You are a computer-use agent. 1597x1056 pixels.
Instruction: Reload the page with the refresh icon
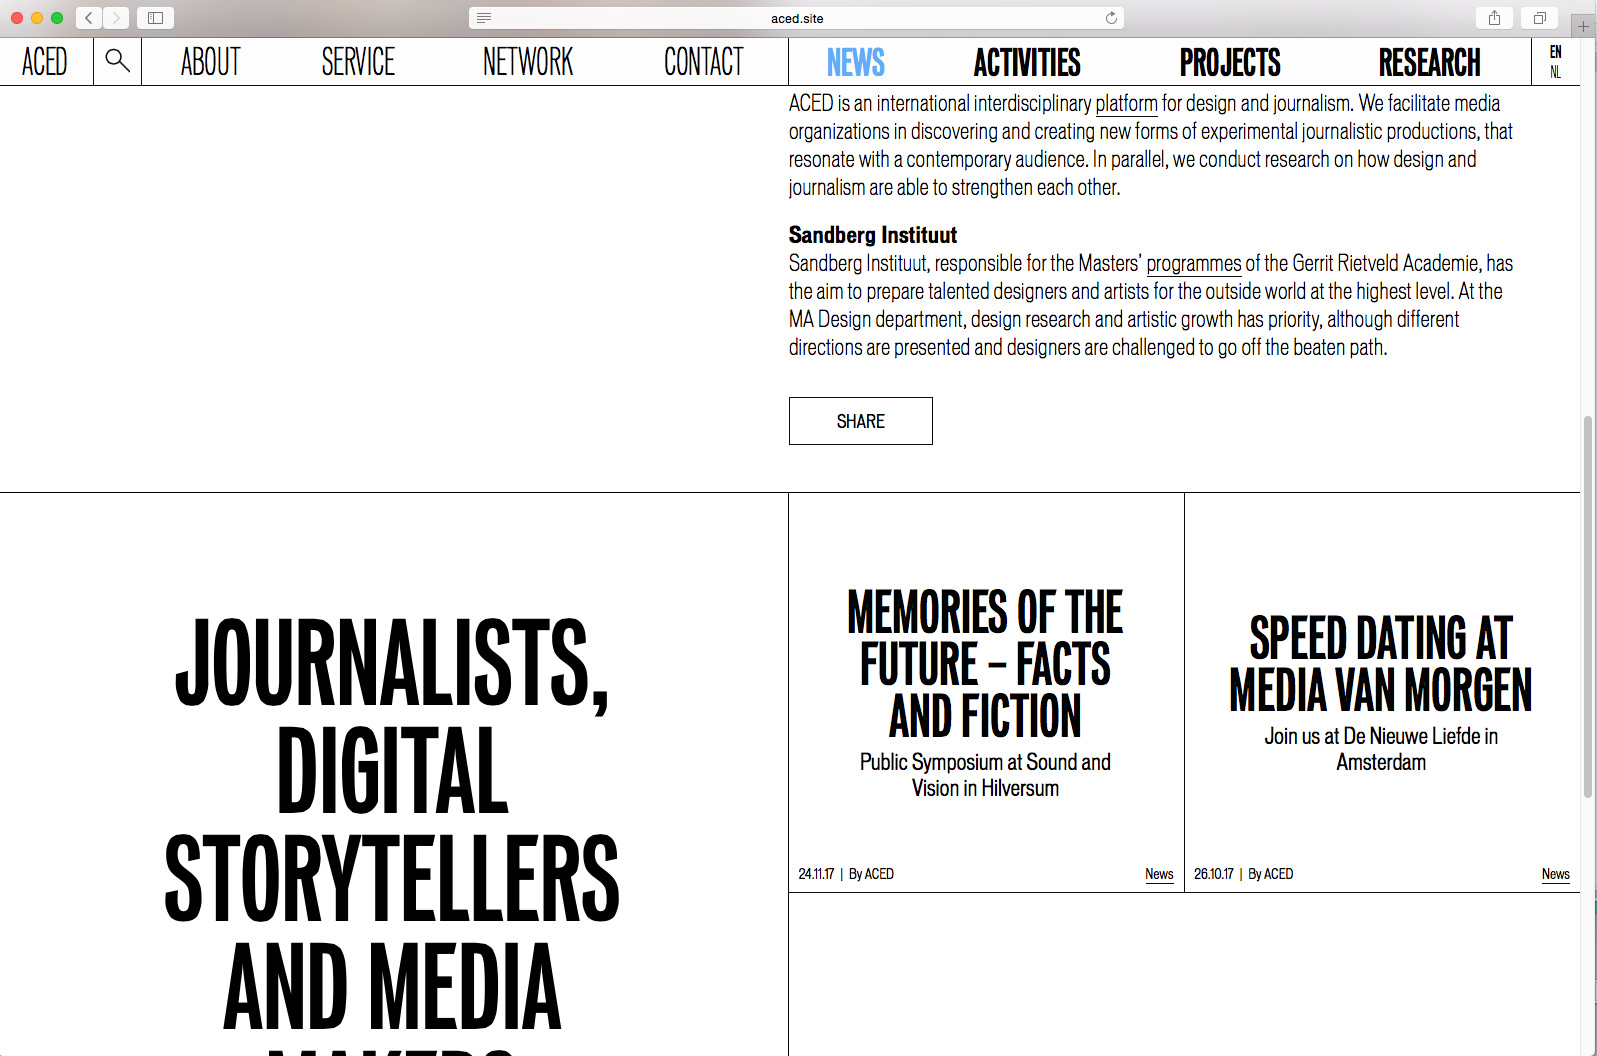(1111, 18)
